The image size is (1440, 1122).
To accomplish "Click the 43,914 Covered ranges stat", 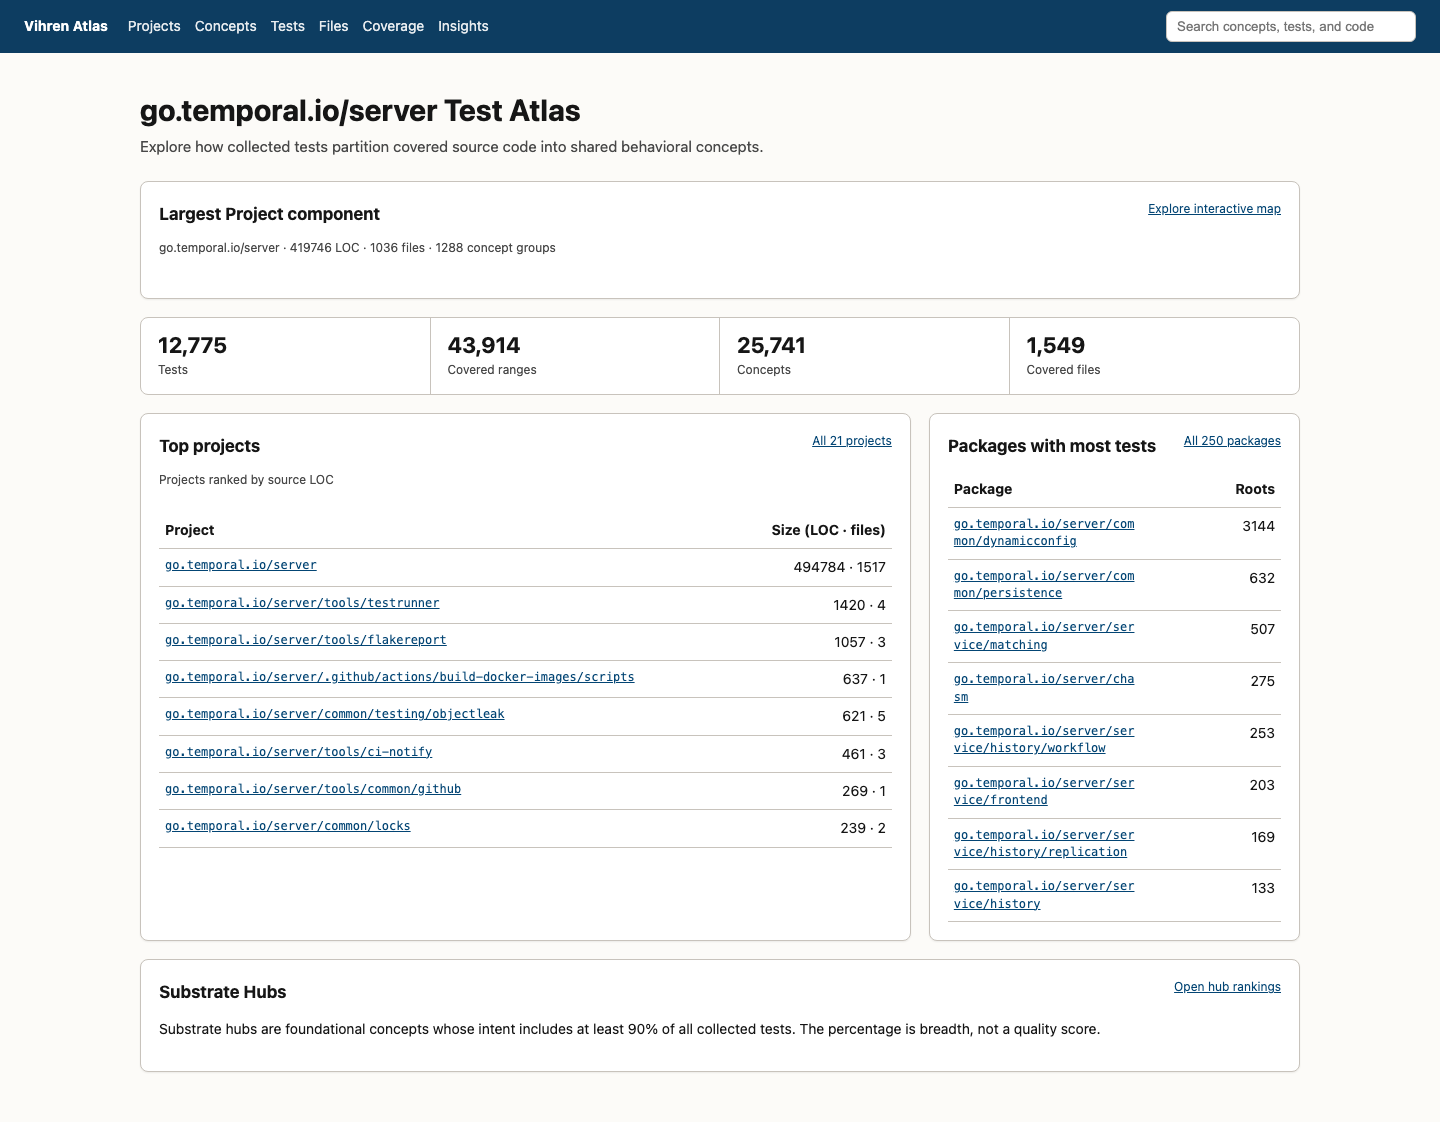I will (575, 356).
